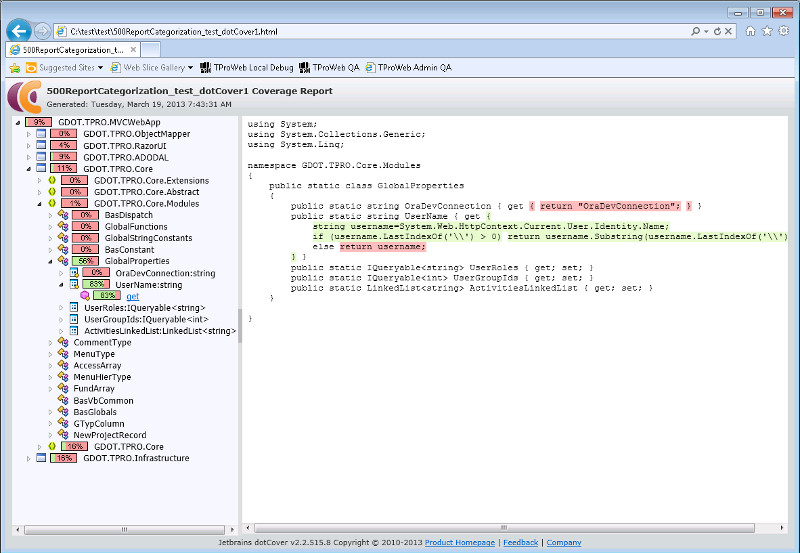Stop loading with the X icon in address bar
Image resolution: width=800 pixels, height=553 pixels.
pyautogui.click(x=728, y=32)
